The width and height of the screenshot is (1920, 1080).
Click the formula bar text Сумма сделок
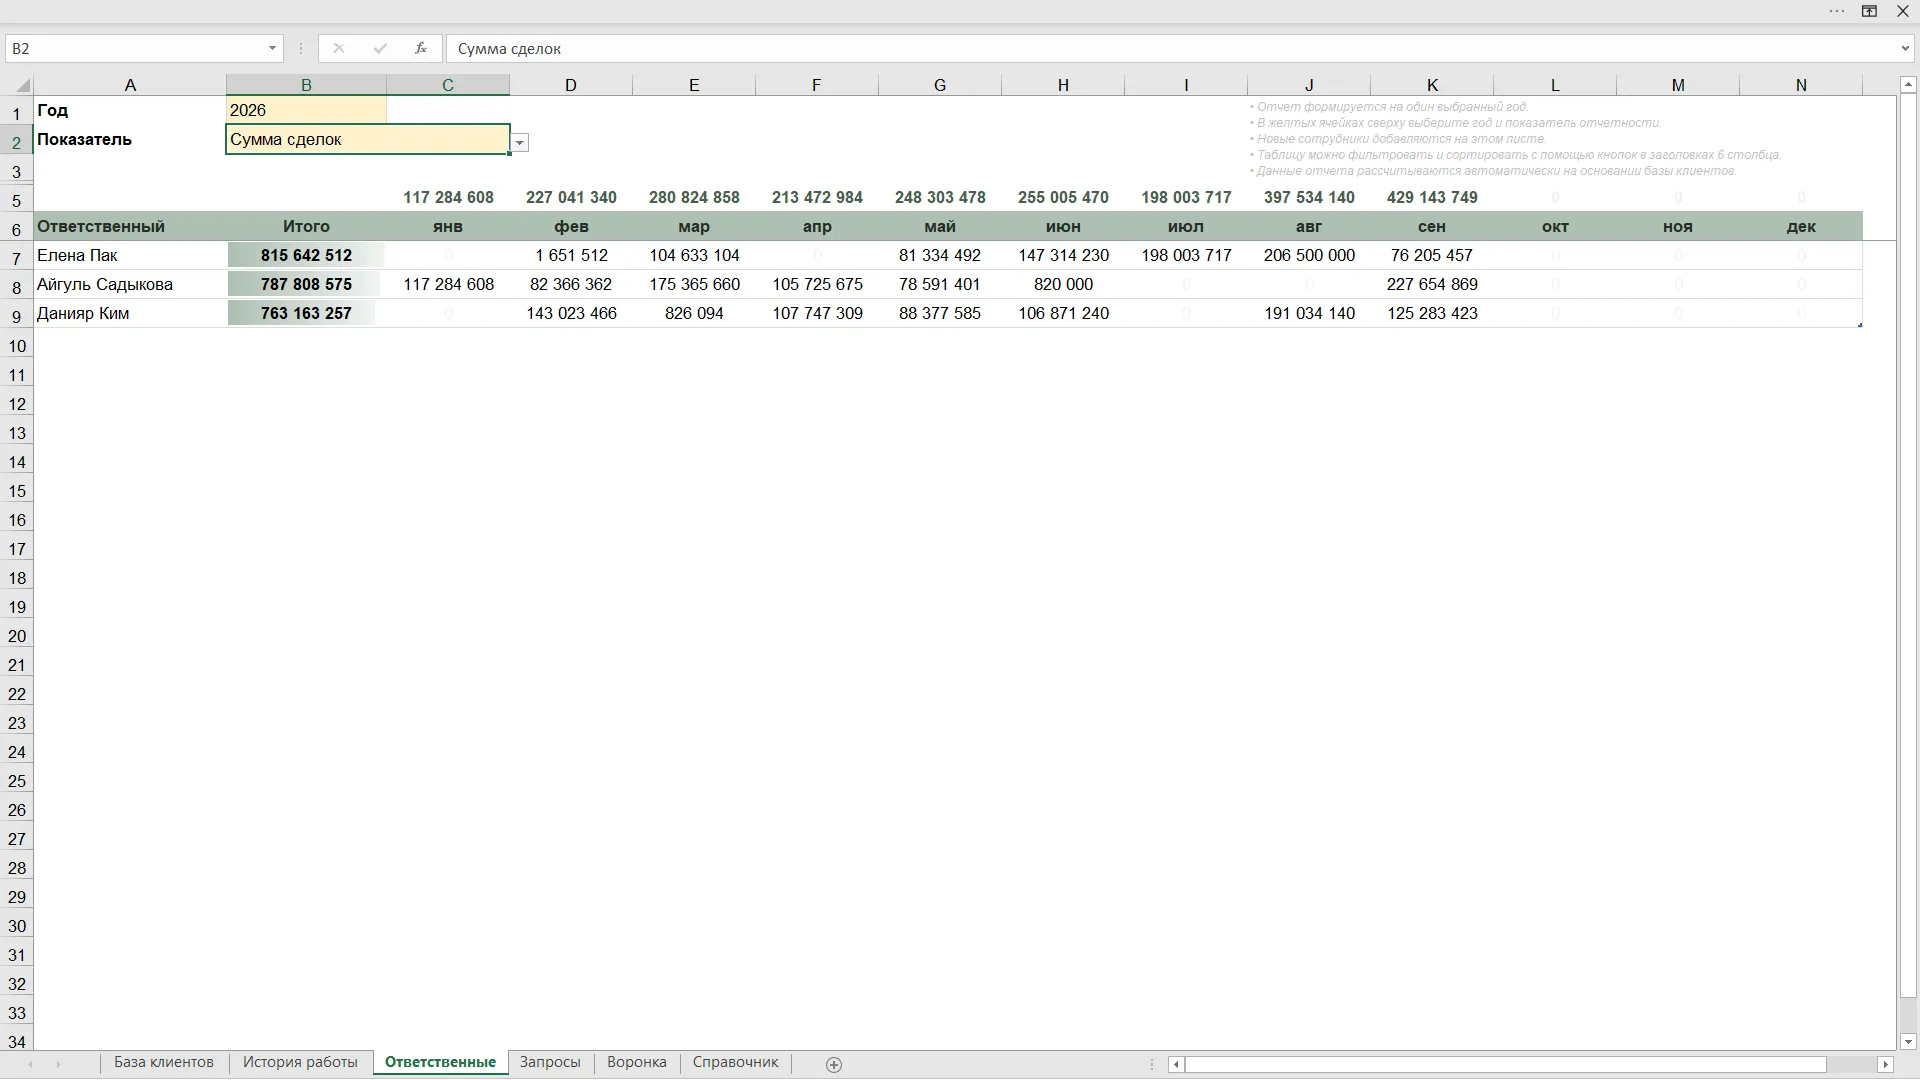coord(509,48)
